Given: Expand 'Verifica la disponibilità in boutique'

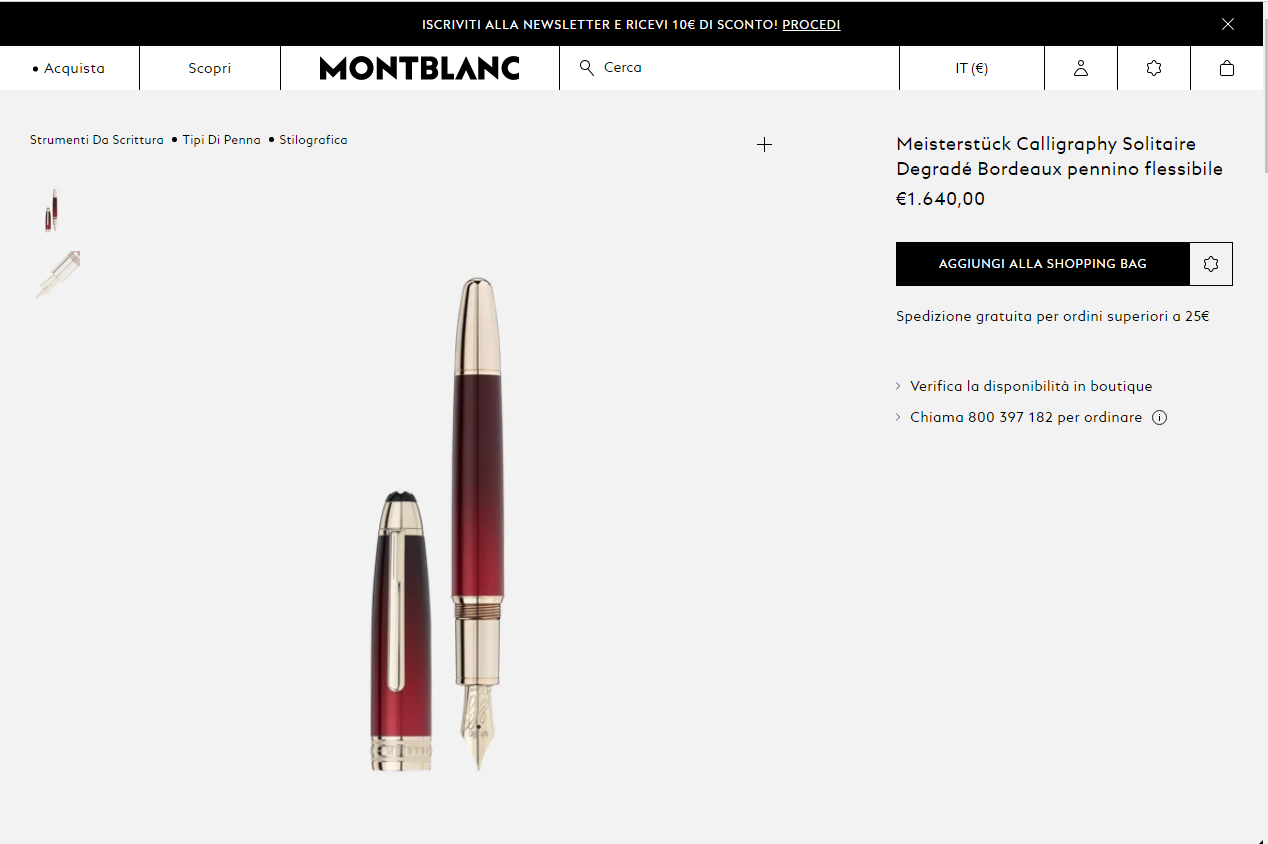Looking at the screenshot, I should pos(1030,386).
